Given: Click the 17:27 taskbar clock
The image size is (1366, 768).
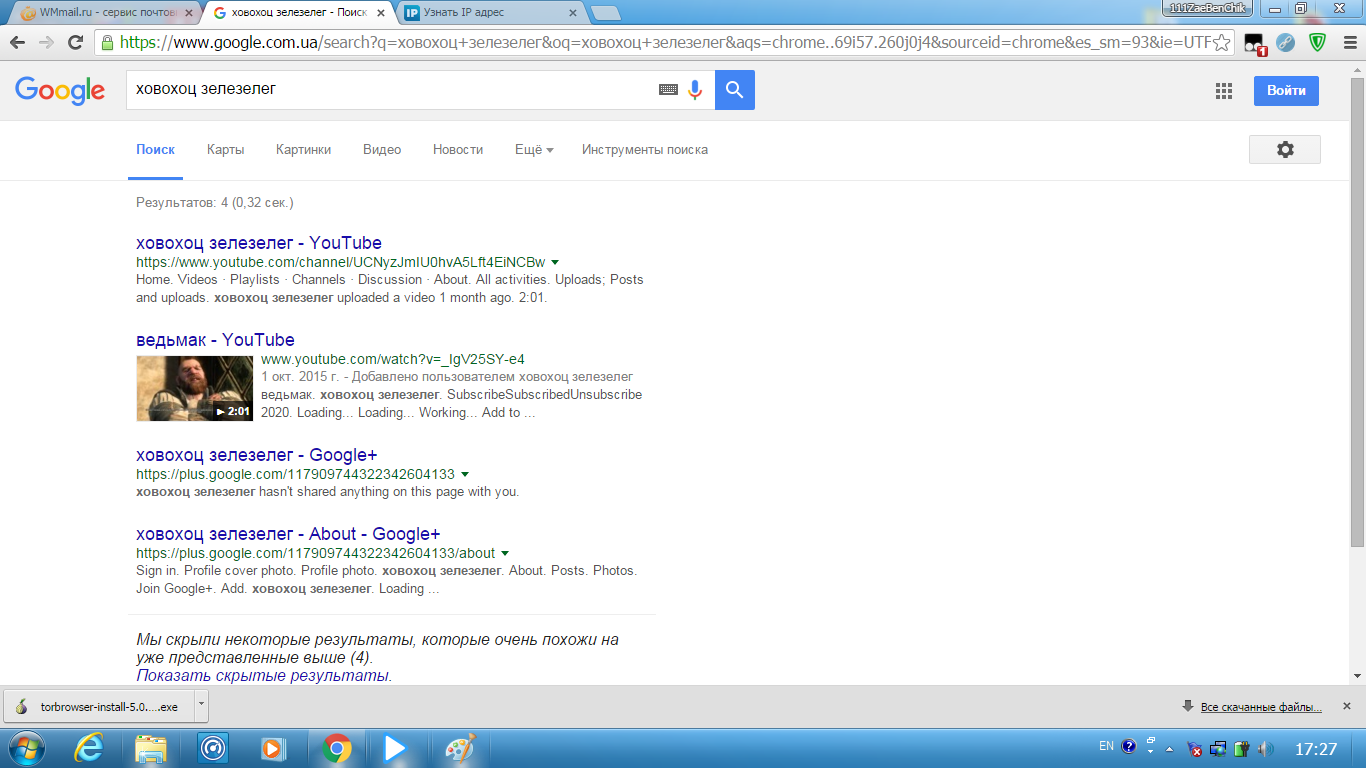Looking at the screenshot, I should [x=1315, y=748].
